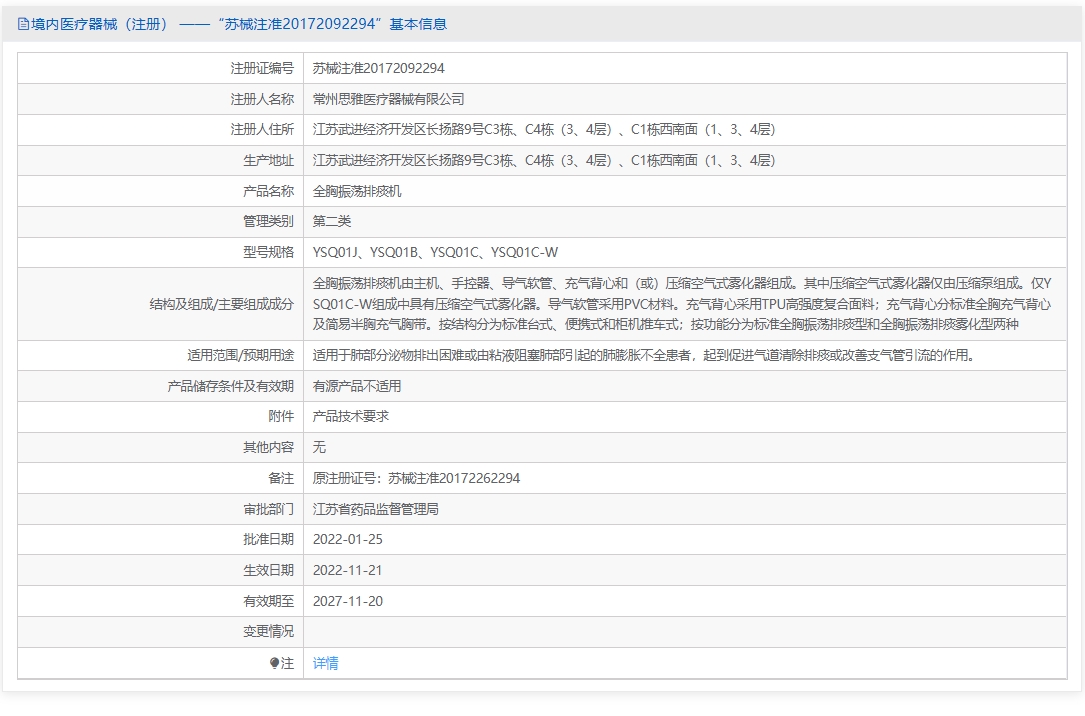Click the 批准日期 label

(x=268, y=540)
